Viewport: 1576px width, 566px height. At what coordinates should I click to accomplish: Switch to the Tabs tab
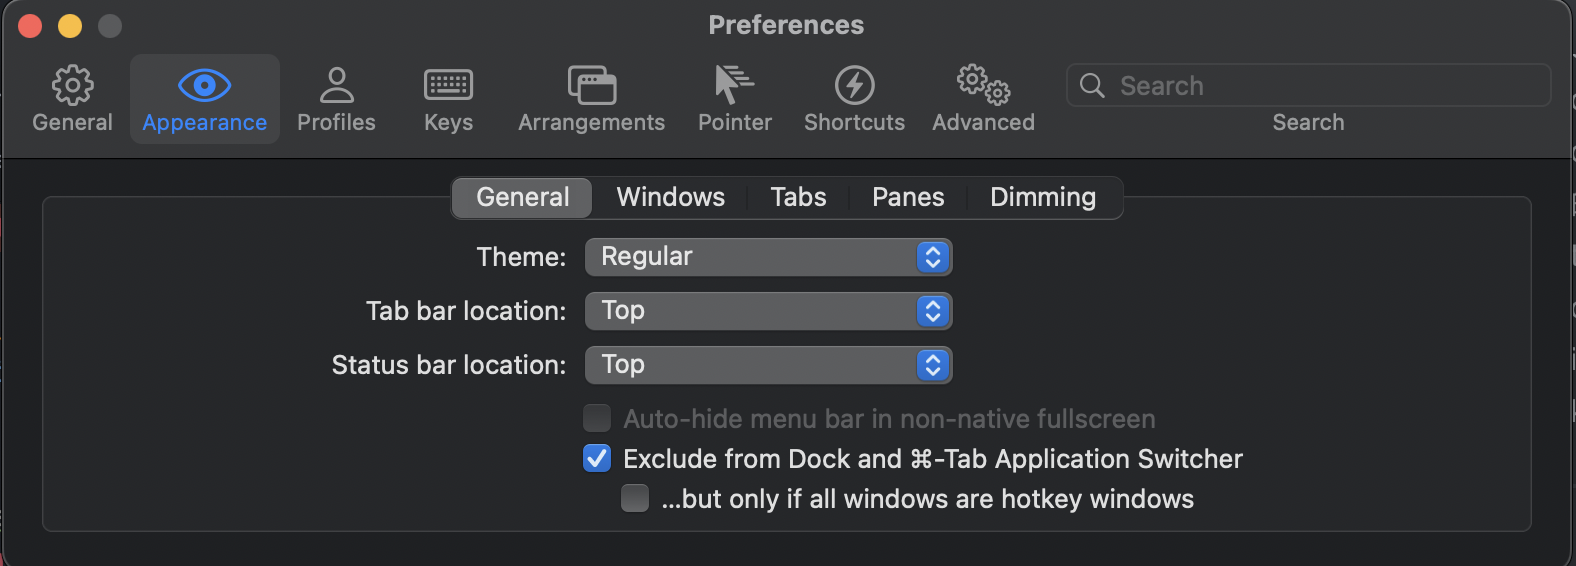798,197
